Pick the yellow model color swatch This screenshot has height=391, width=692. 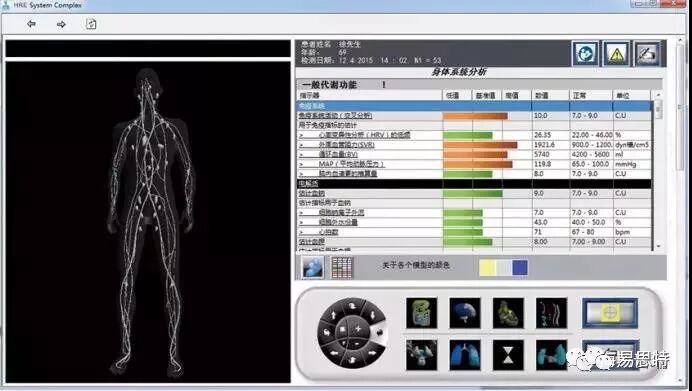point(487,267)
